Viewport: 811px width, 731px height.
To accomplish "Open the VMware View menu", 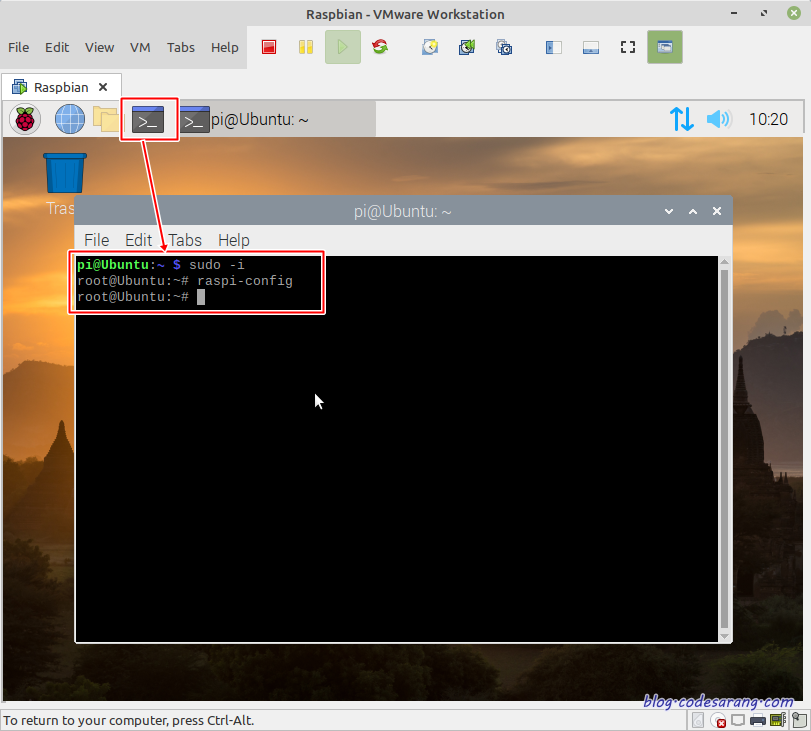I will point(99,47).
